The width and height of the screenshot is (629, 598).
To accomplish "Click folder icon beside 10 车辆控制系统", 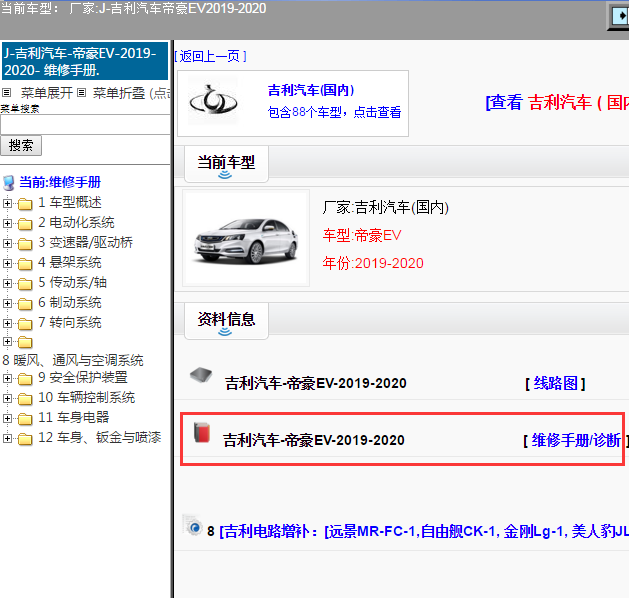I will click(x=25, y=399).
